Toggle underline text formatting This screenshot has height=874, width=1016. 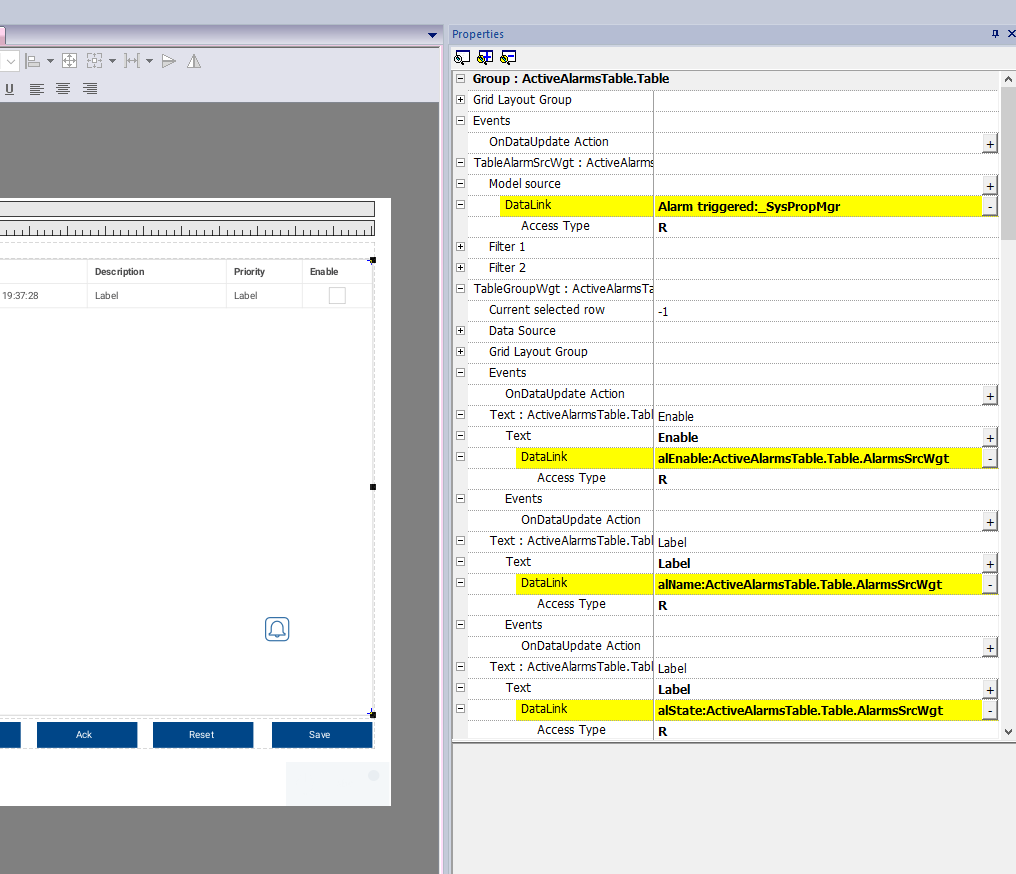(x=10, y=89)
